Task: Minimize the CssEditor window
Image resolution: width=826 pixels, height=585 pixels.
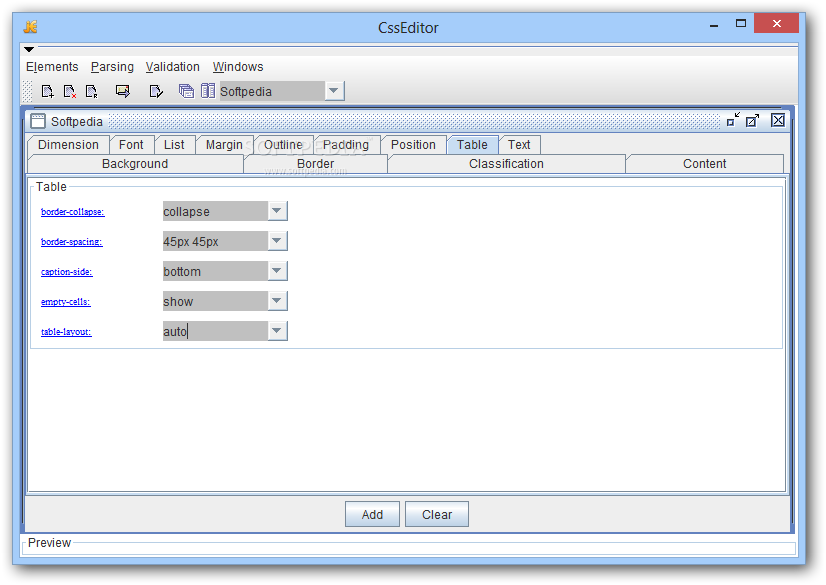Action: pos(714,24)
